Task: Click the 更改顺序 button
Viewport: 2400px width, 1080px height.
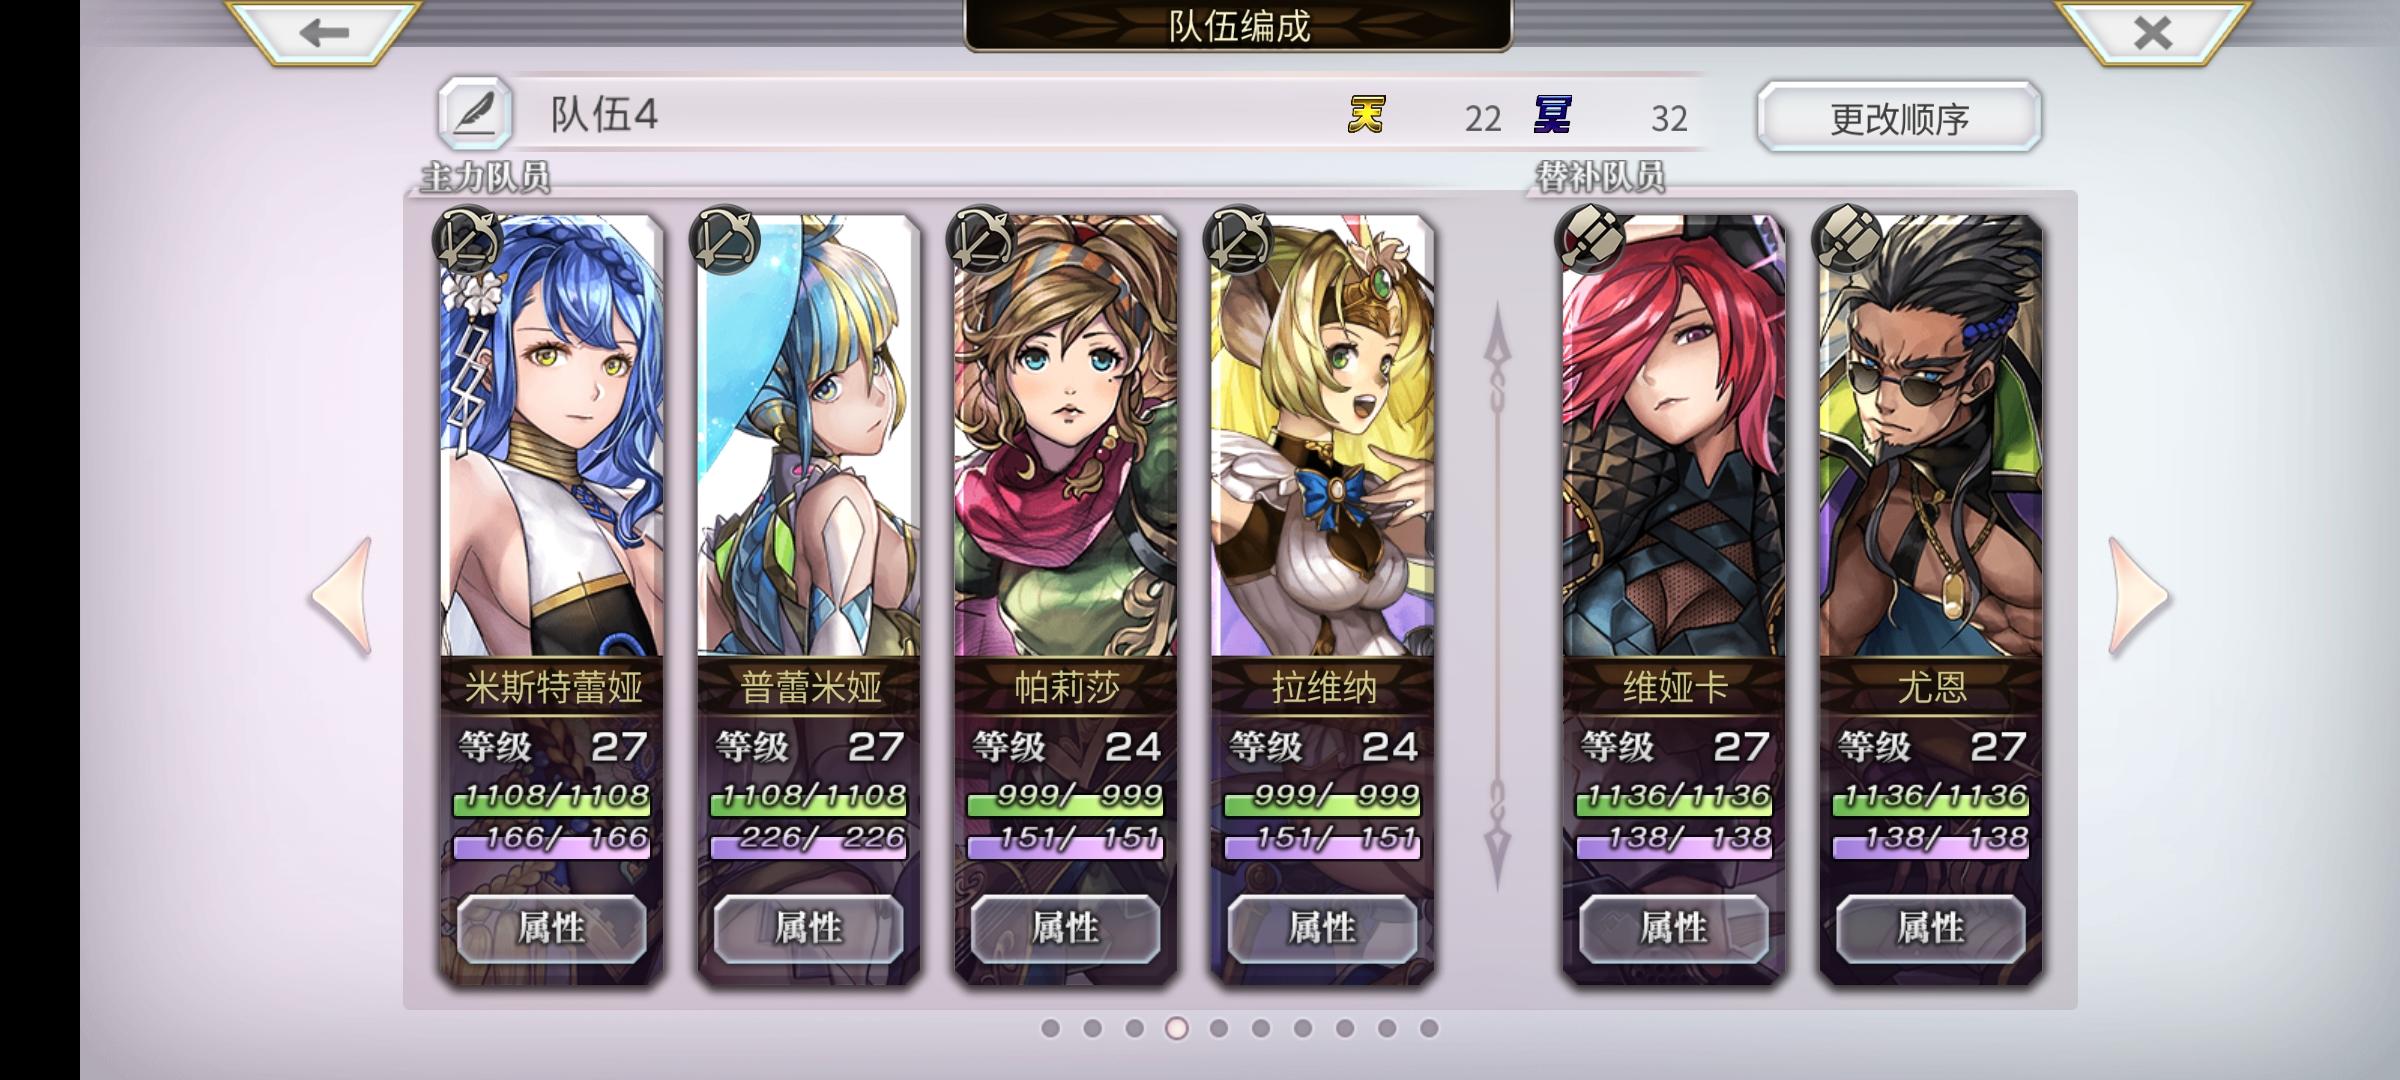Action: click(1899, 117)
